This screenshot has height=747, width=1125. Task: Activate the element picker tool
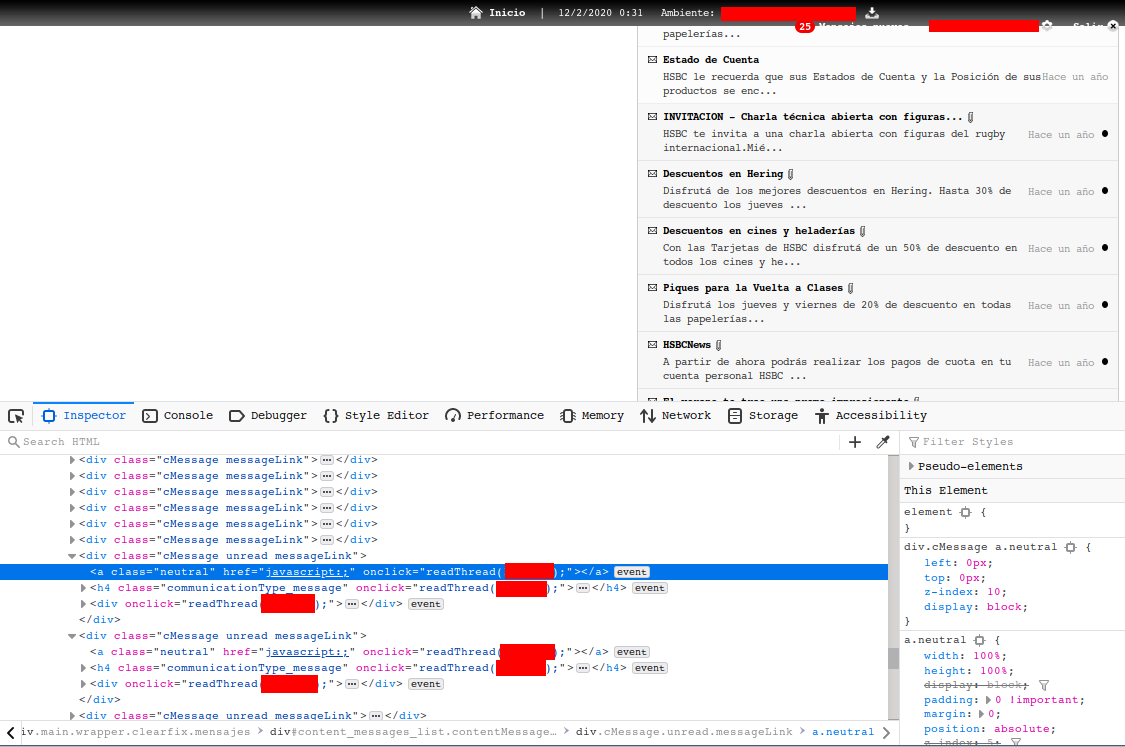16,416
